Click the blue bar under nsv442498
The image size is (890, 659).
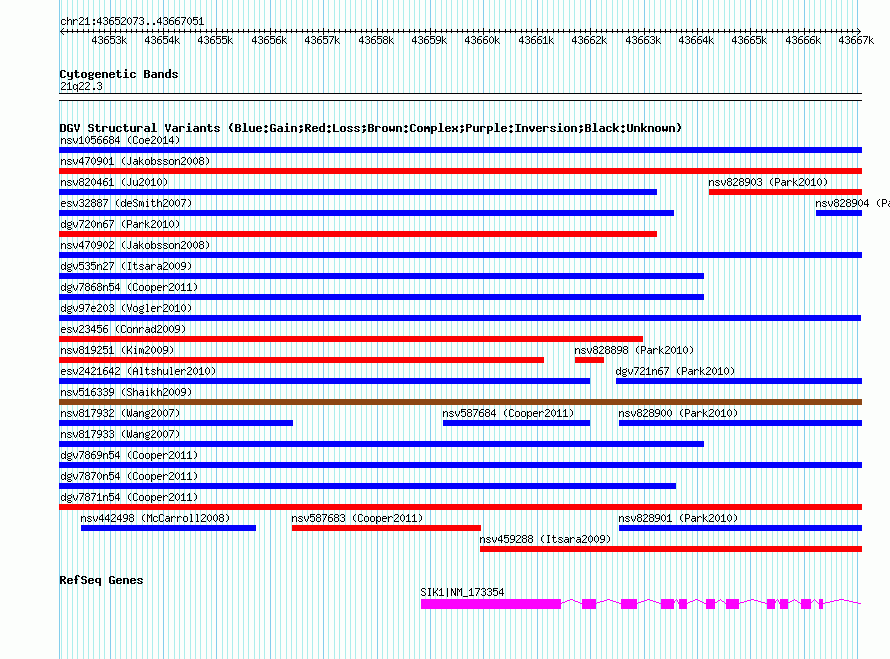[169, 528]
